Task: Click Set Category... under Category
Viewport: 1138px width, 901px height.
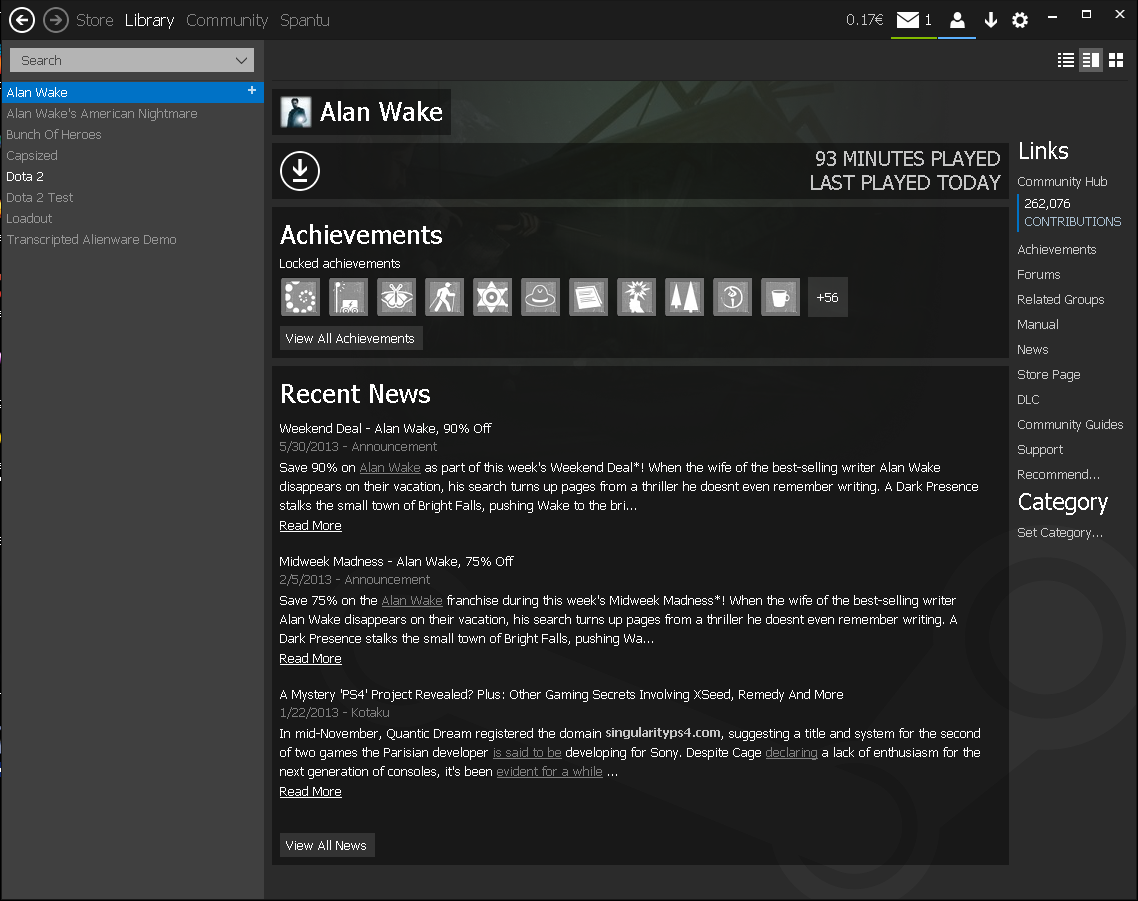Action: click(1060, 533)
